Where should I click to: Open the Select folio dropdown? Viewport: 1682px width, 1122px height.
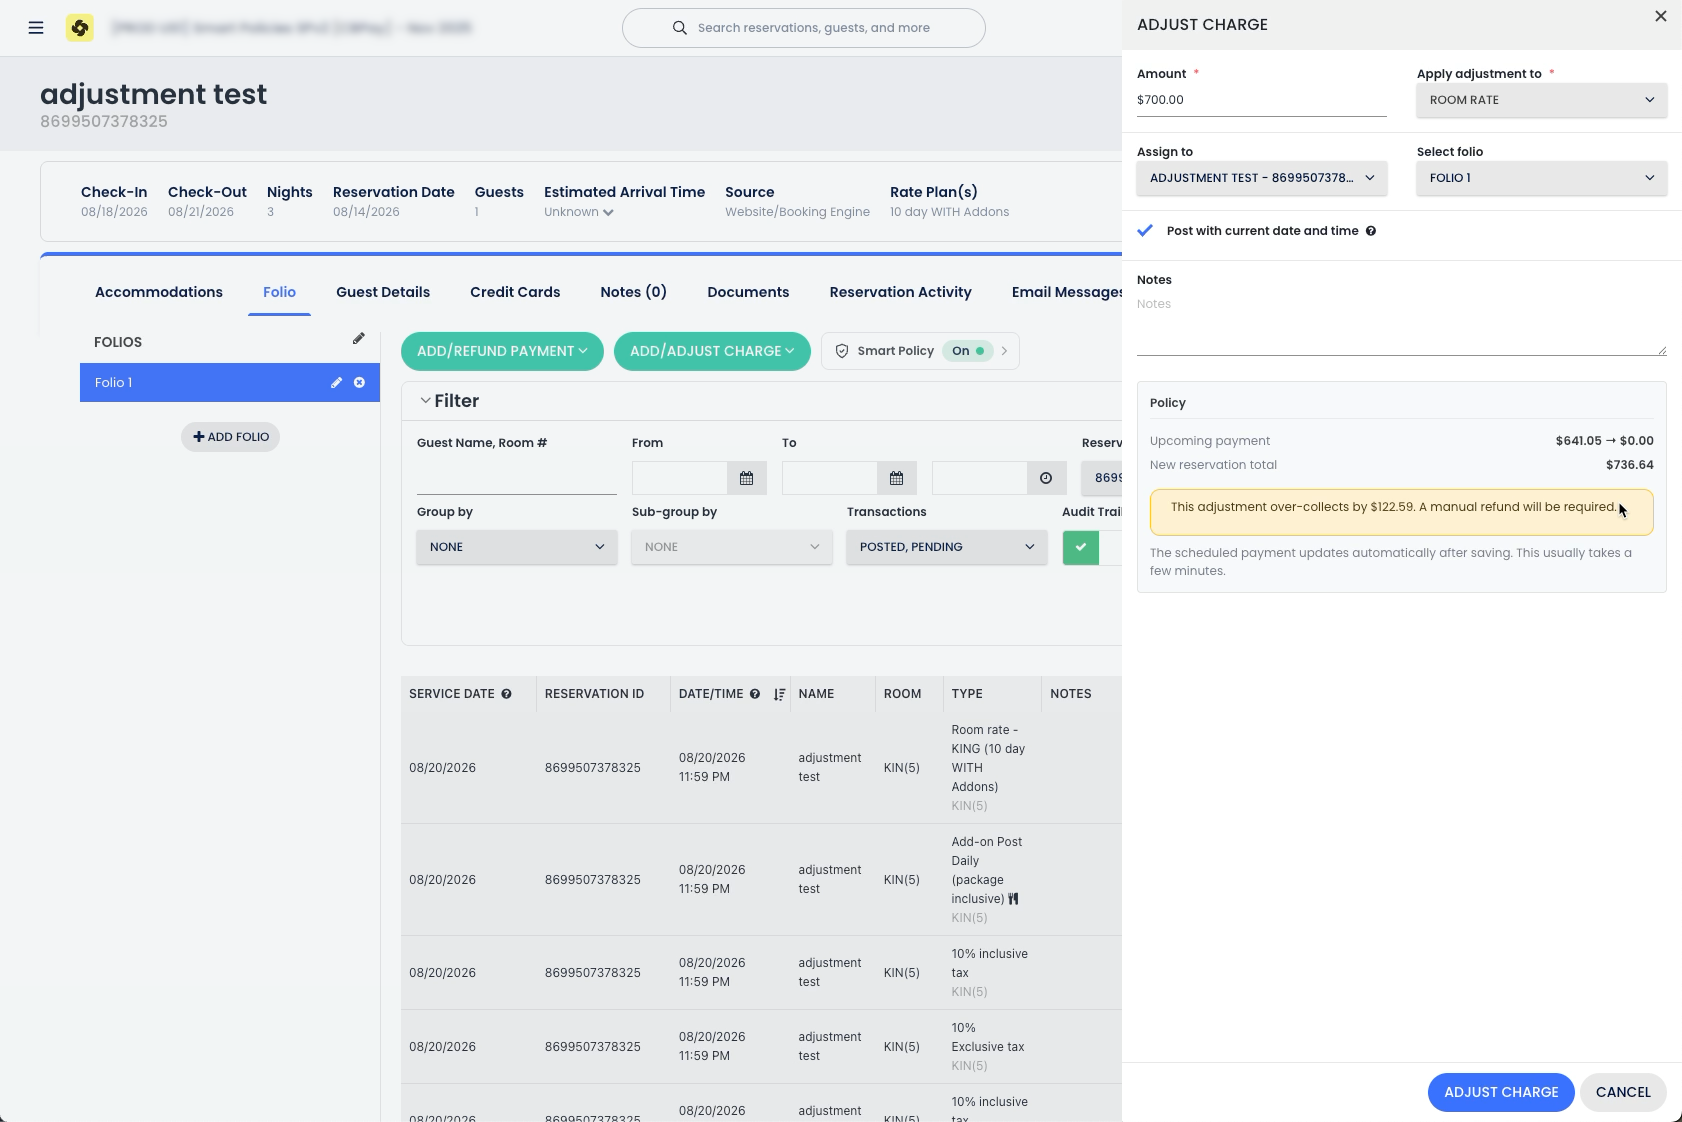(x=1542, y=178)
